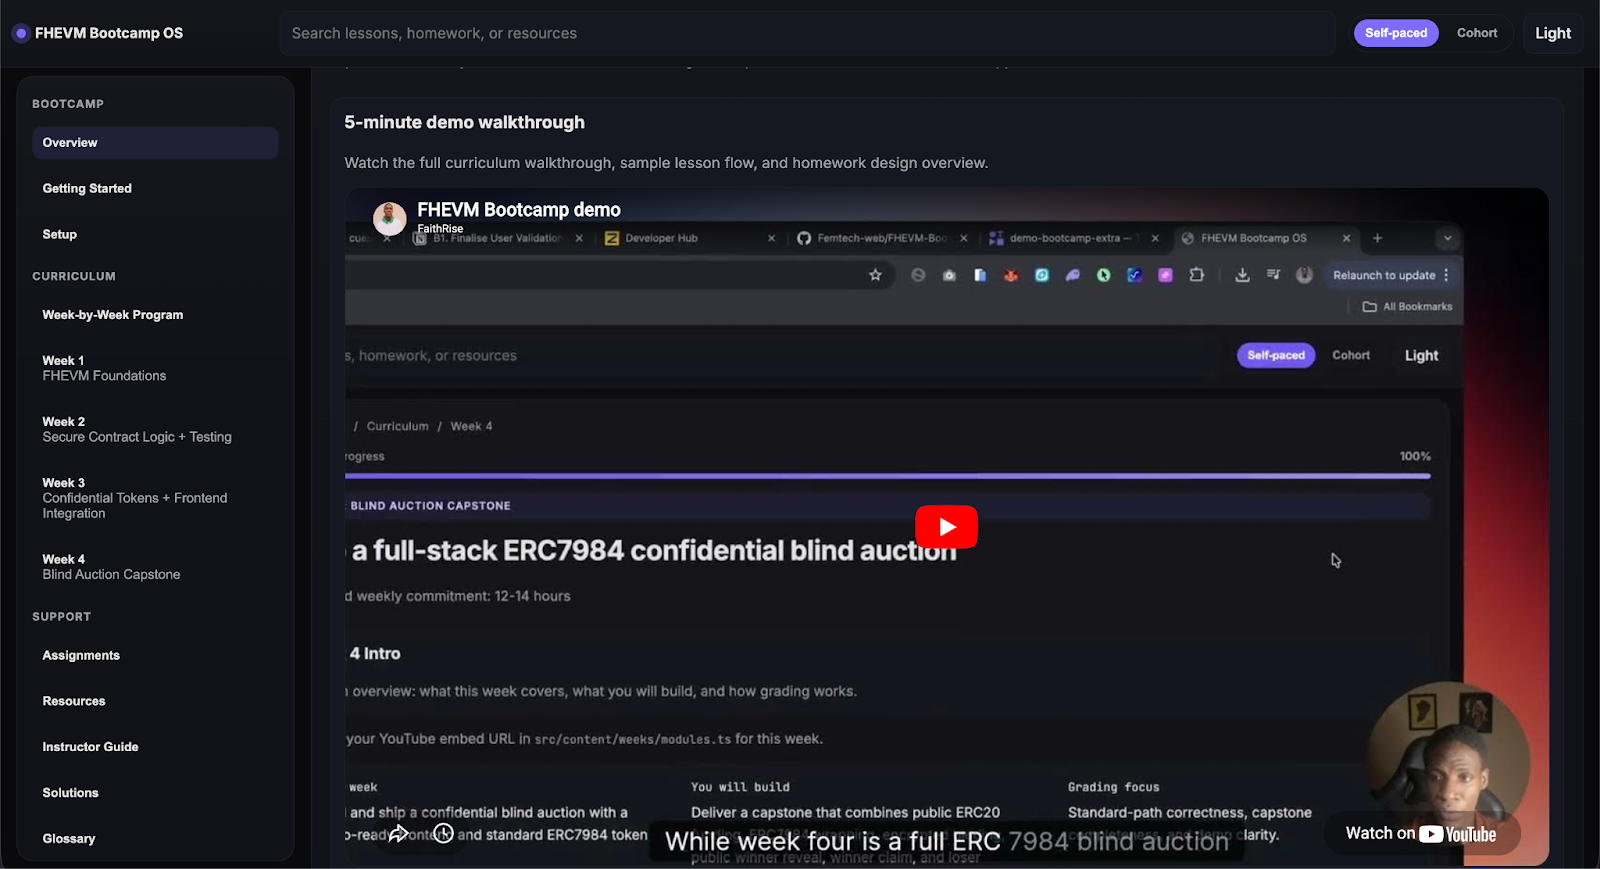Play the FHEVM Bootcamp demo video
Image resolution: width=1600 pixels, height=869 pixels.
[x=946, y=527]
